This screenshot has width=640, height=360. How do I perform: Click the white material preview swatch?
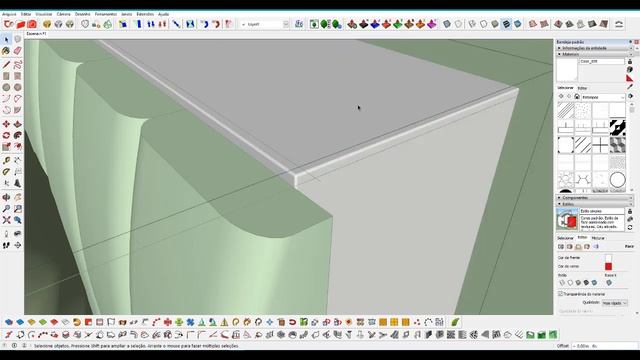click(567, 69)
